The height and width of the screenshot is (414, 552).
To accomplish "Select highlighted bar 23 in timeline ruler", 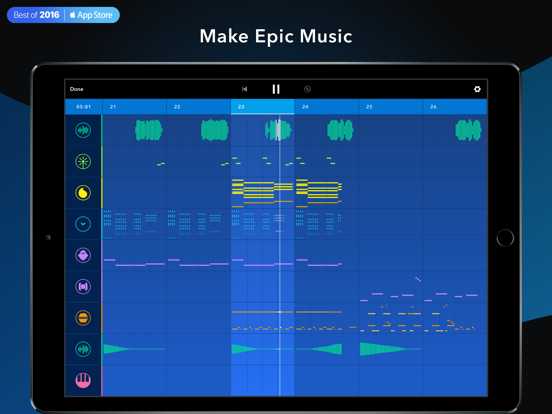I will pos(262,107).
